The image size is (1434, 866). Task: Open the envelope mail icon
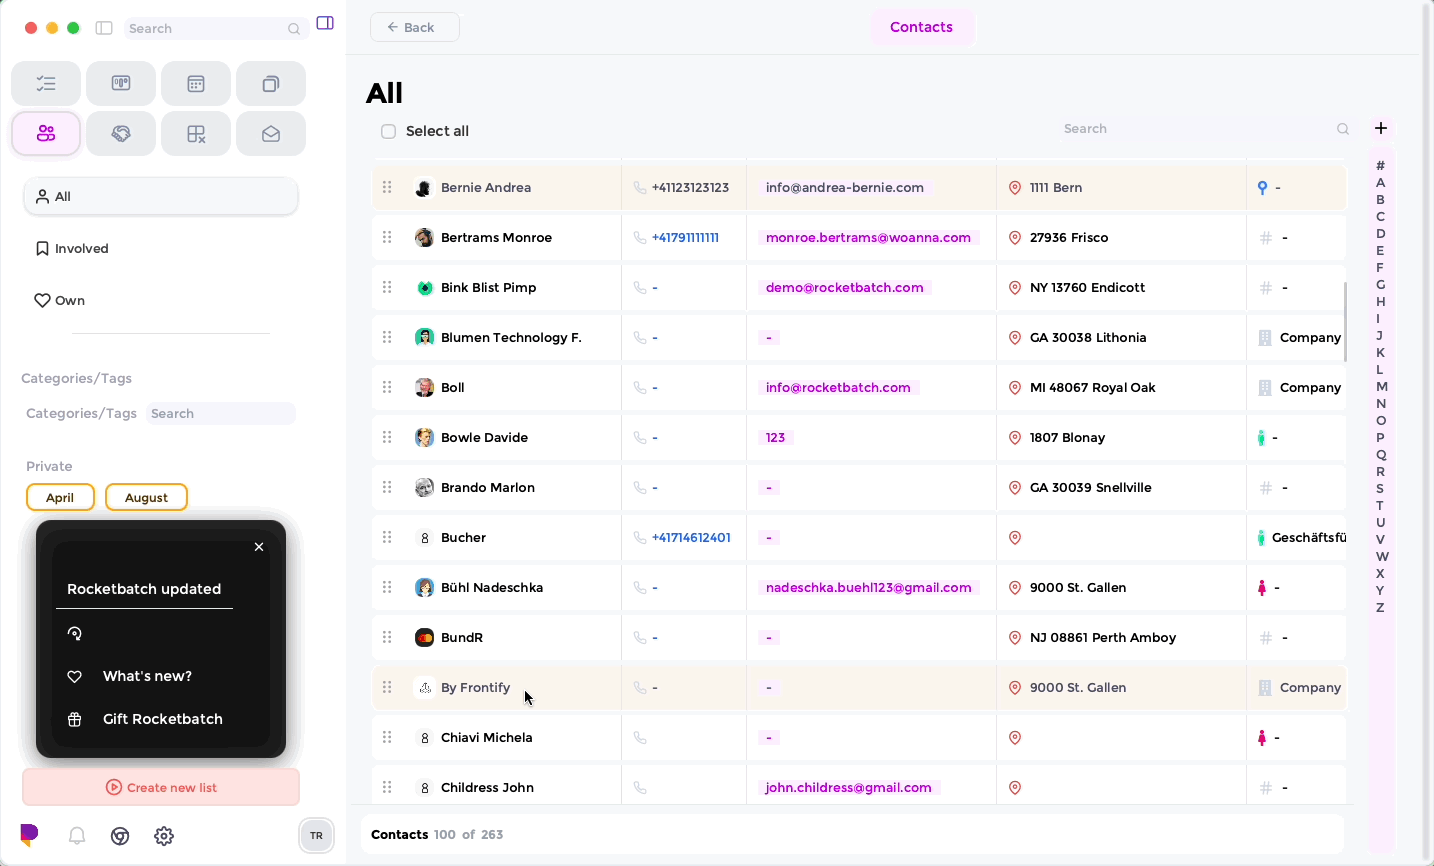[271, 134]
